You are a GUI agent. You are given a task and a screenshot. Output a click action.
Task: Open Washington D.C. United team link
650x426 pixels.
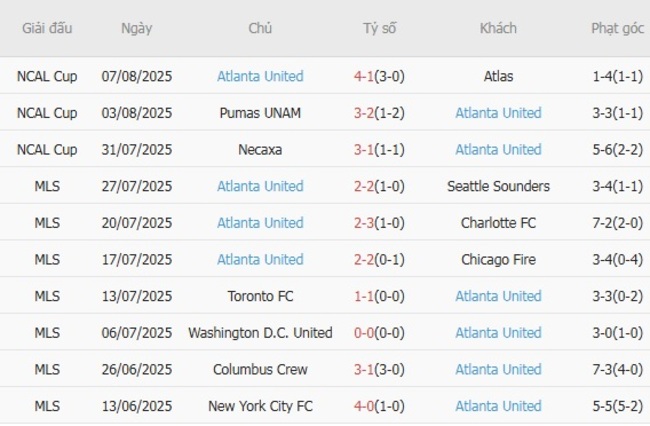point(260,333)
